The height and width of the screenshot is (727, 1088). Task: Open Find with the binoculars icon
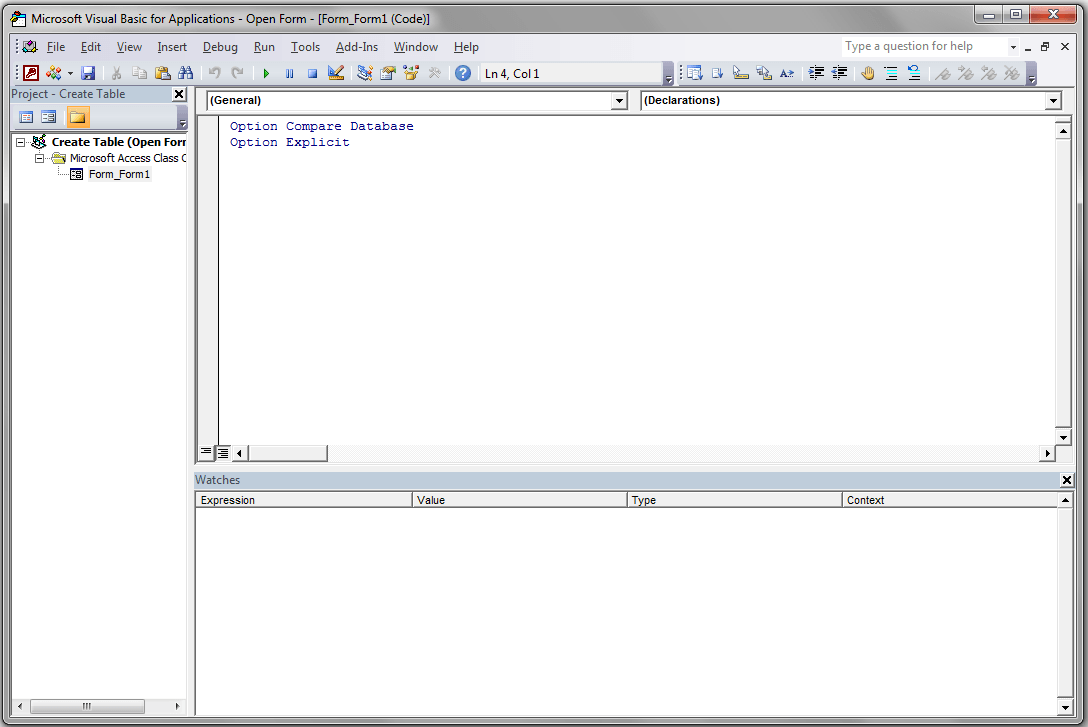click(185, 73)
